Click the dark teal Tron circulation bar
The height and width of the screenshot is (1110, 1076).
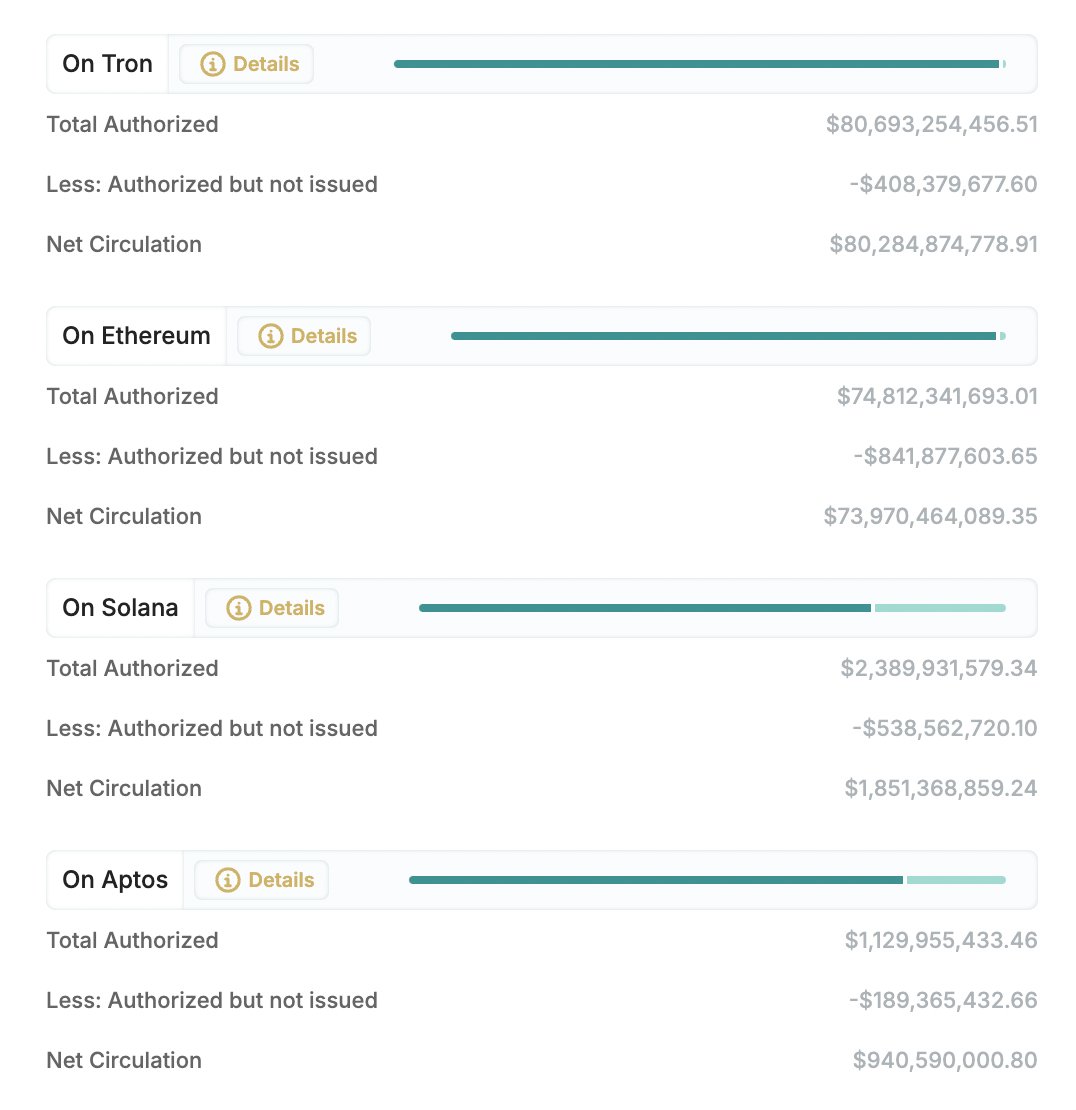[697, 64]
